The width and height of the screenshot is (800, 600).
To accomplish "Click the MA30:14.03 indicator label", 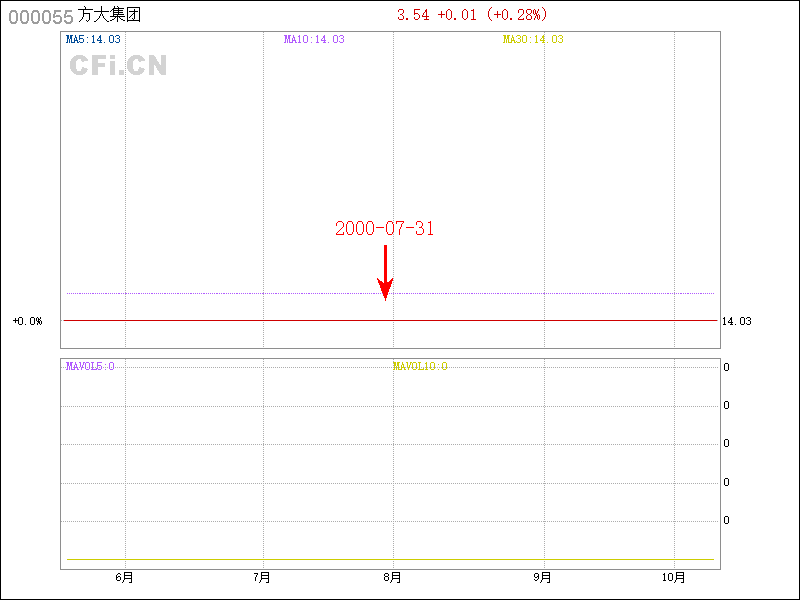I will tap(533, 39).
